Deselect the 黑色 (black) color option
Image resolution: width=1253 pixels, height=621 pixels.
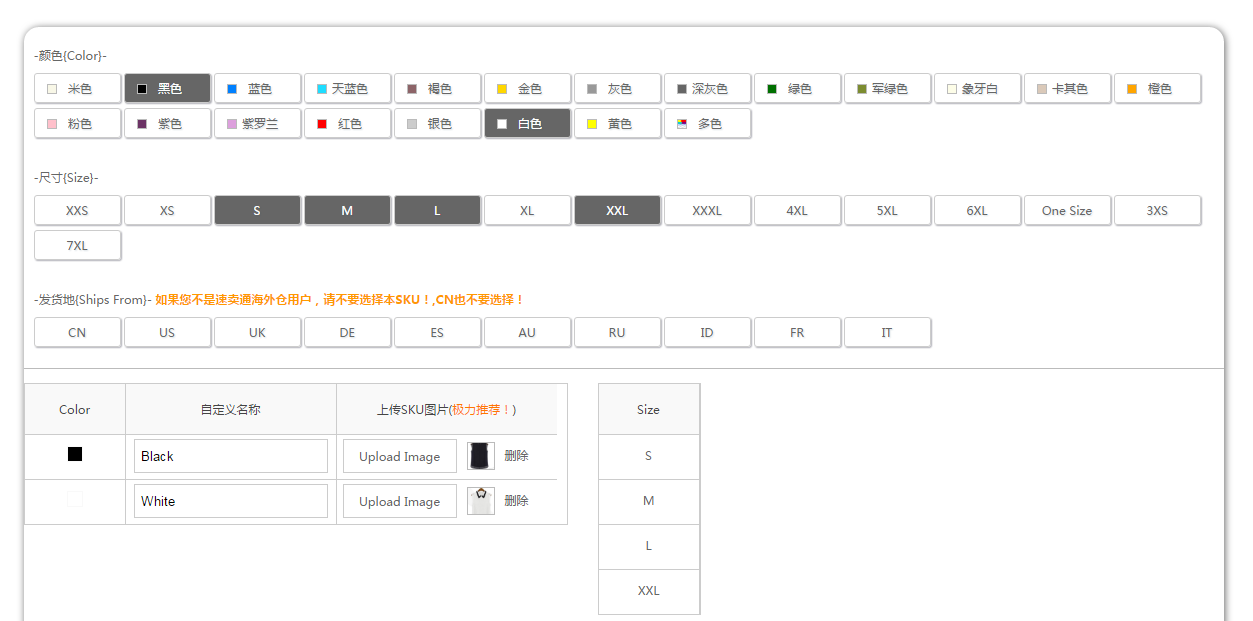(167, 89)
